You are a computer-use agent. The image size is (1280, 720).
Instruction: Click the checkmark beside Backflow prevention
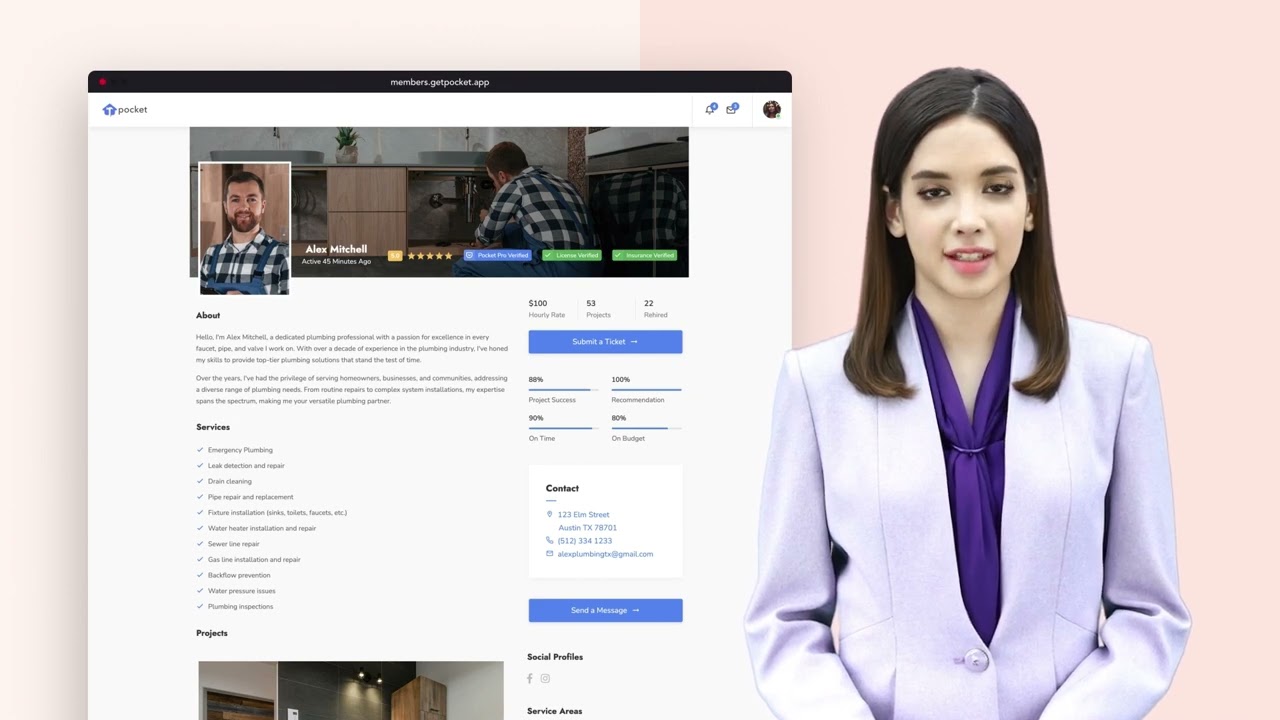[200, 575]
